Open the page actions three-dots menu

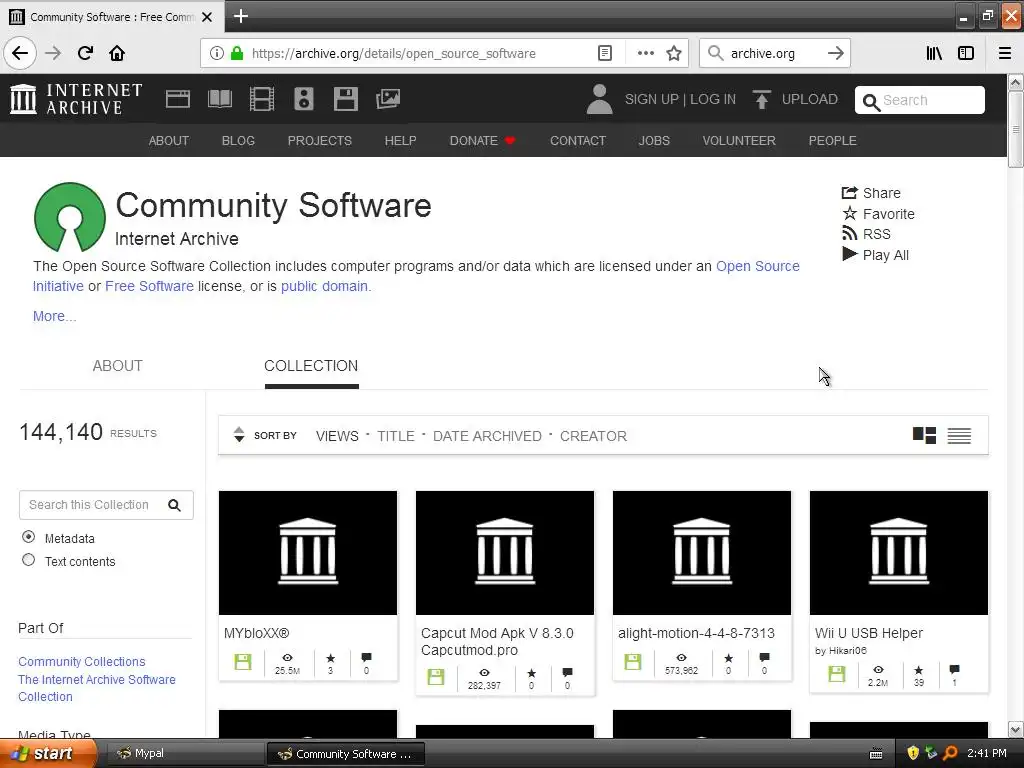(x=645, y=53)
